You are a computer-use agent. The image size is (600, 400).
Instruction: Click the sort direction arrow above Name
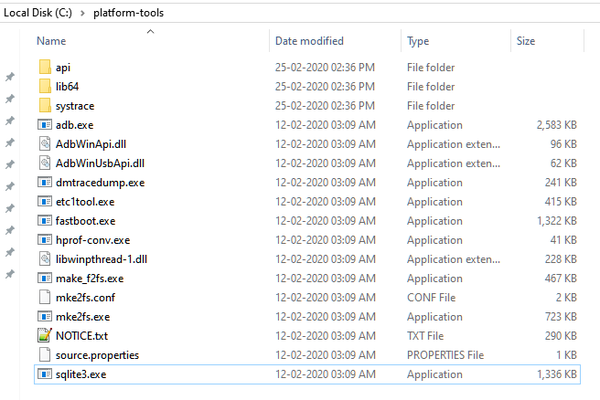(150, 31)
